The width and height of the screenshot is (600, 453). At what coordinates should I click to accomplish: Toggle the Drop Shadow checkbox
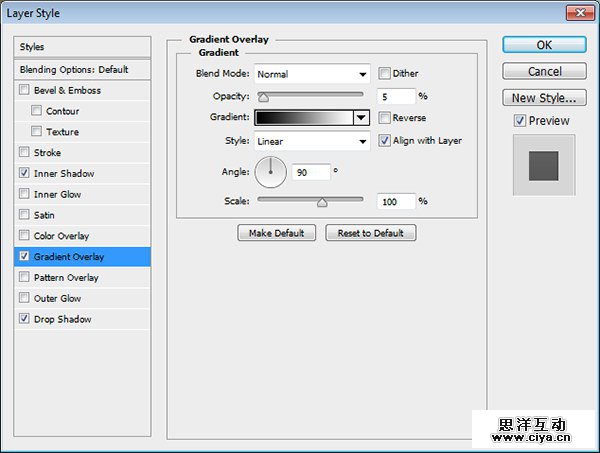(x=24, y=319)
